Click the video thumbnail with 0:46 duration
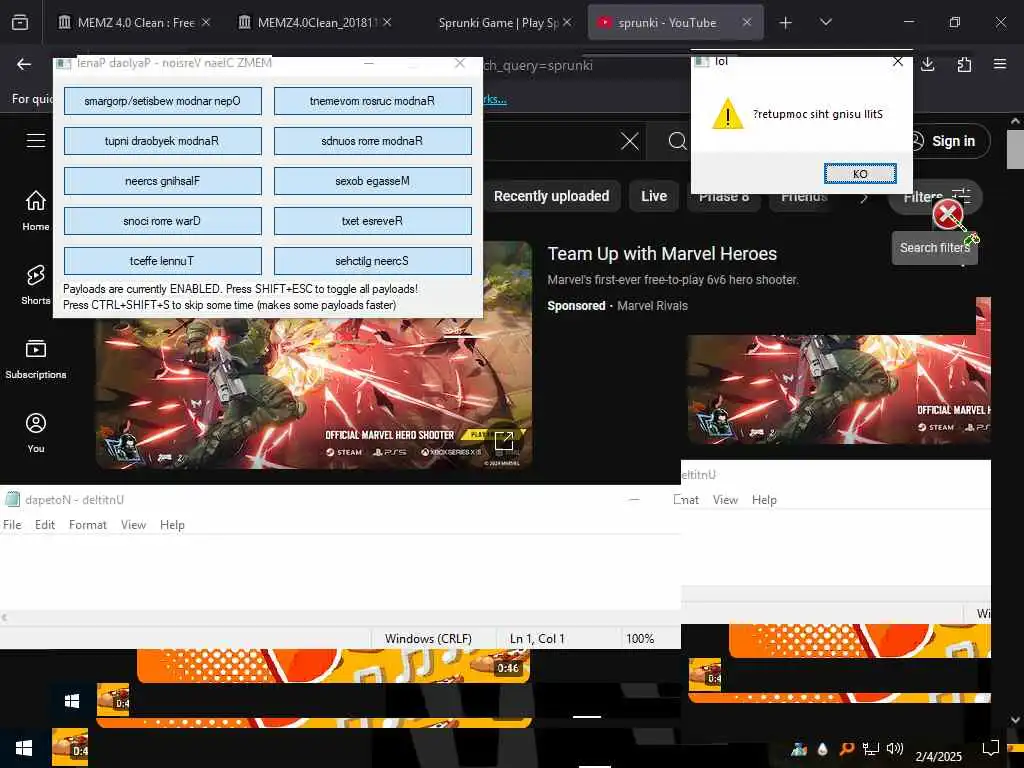Screen dimensions: 1024x768 [x=333, y=665]
